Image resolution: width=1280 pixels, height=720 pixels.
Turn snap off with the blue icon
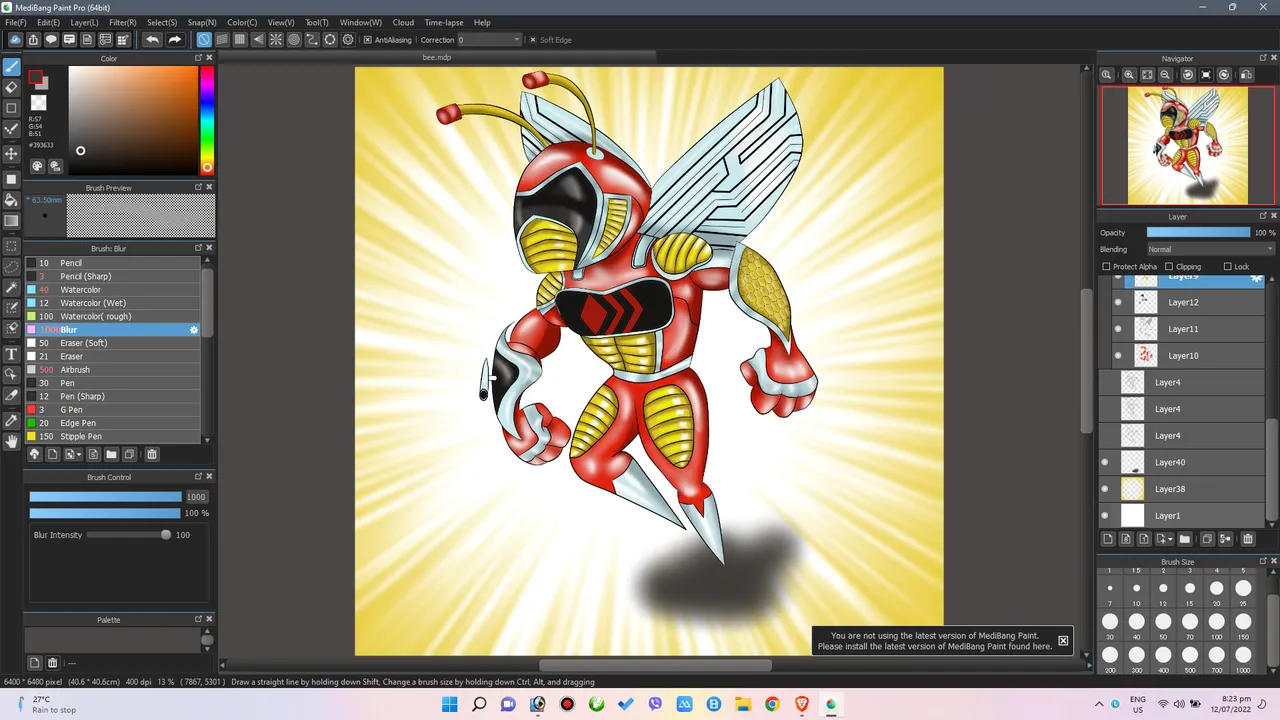(x=204, y=39)
